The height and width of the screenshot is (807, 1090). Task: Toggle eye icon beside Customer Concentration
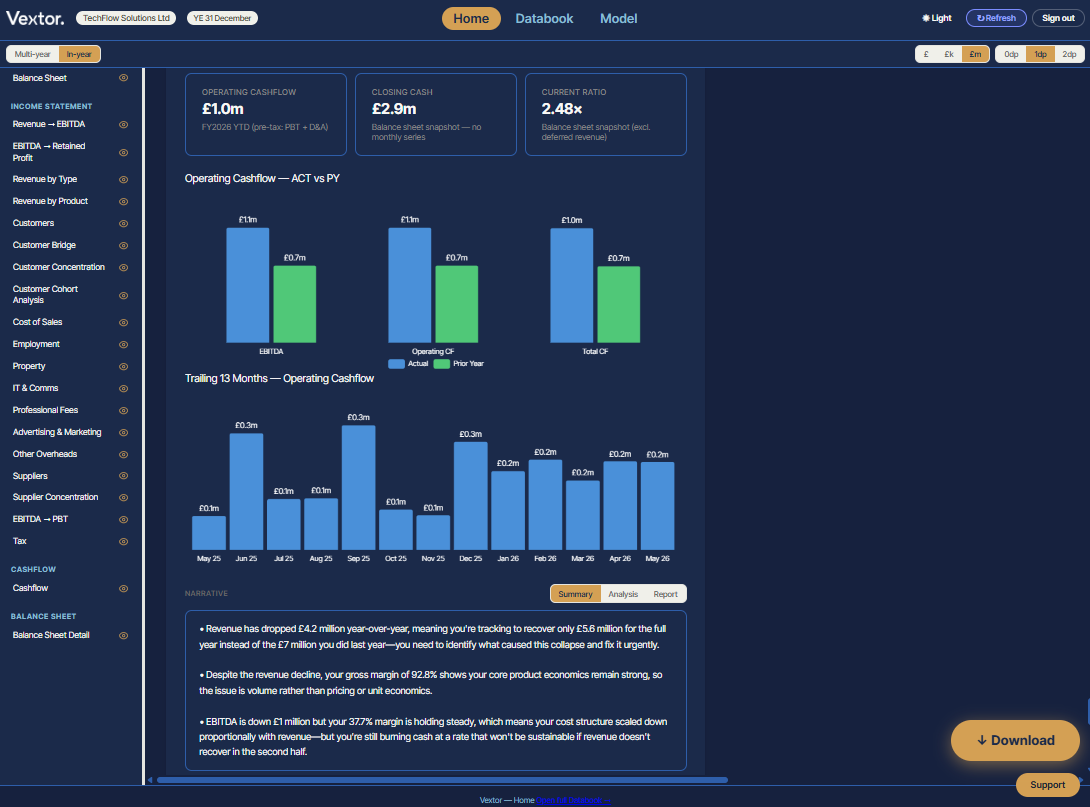click(x=123, y=268)
